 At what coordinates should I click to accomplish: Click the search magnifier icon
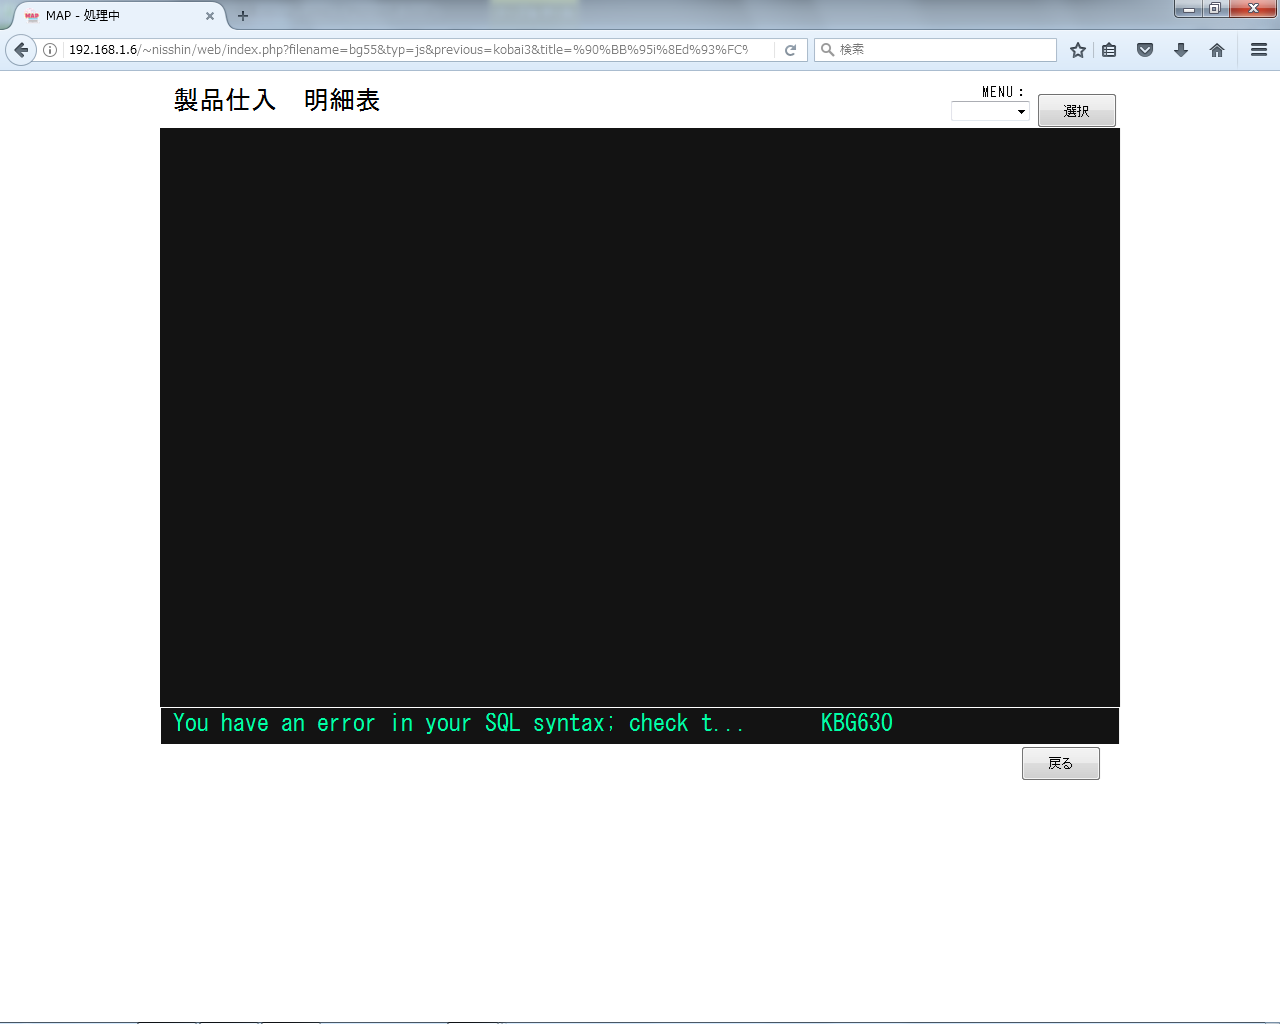tap(827, 50)
